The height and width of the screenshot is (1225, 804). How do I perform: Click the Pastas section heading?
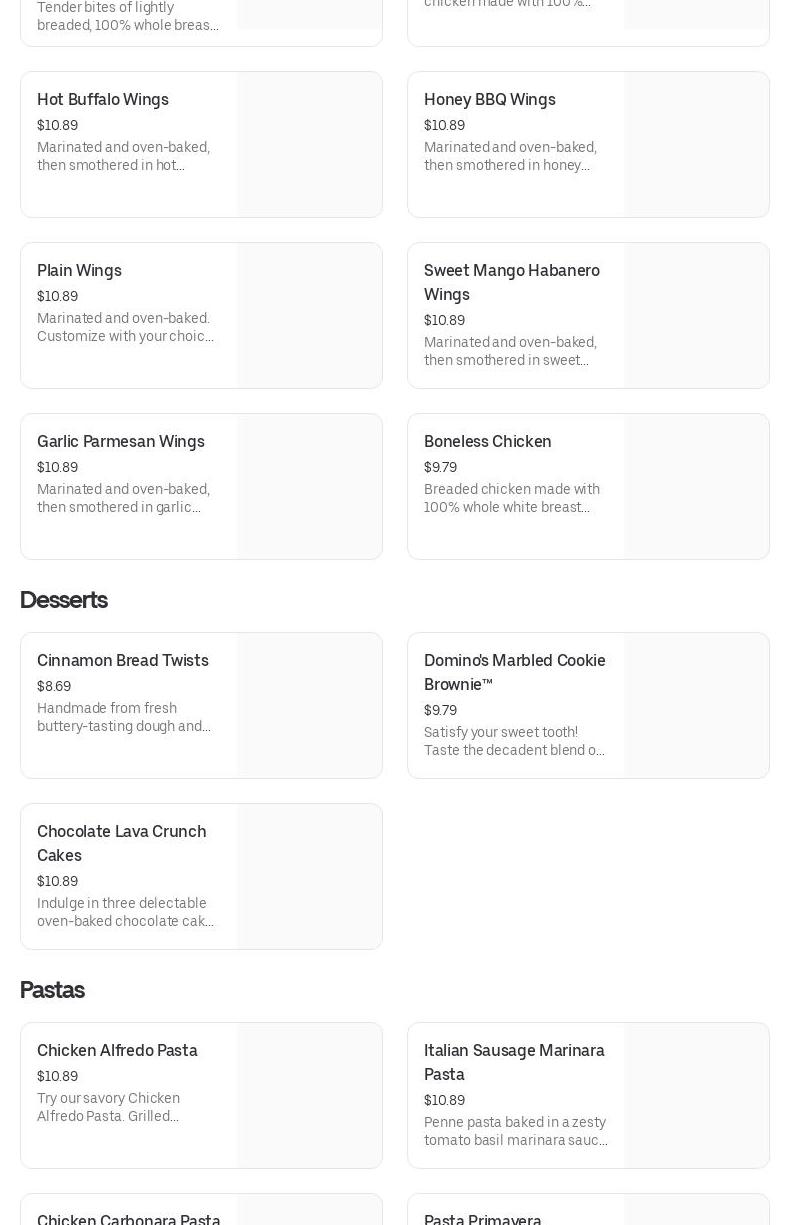(x=52, y=990)
